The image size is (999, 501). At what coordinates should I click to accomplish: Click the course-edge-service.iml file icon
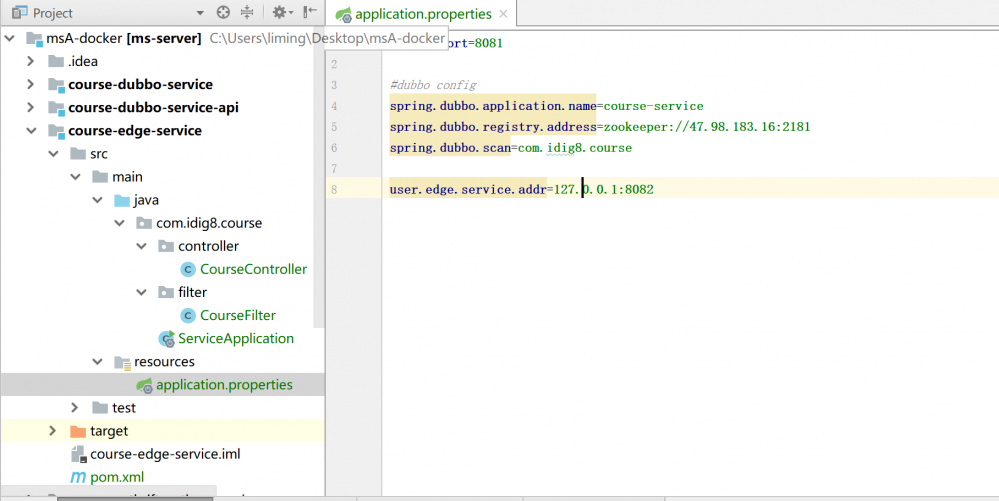click(77, 454)
